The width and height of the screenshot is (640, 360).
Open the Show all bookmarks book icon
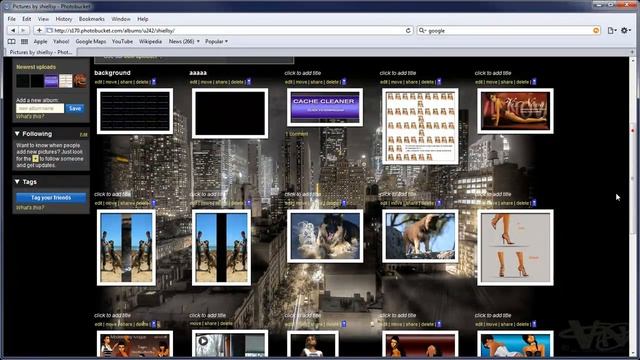point(11,42)
